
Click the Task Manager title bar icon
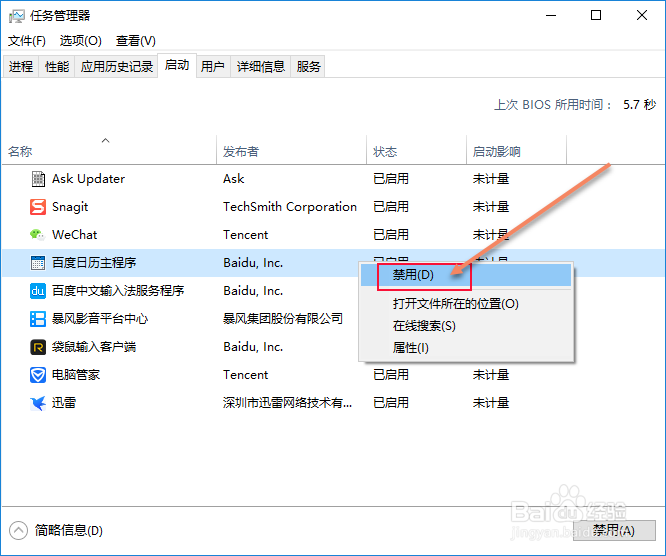click(x=17, y=16)
